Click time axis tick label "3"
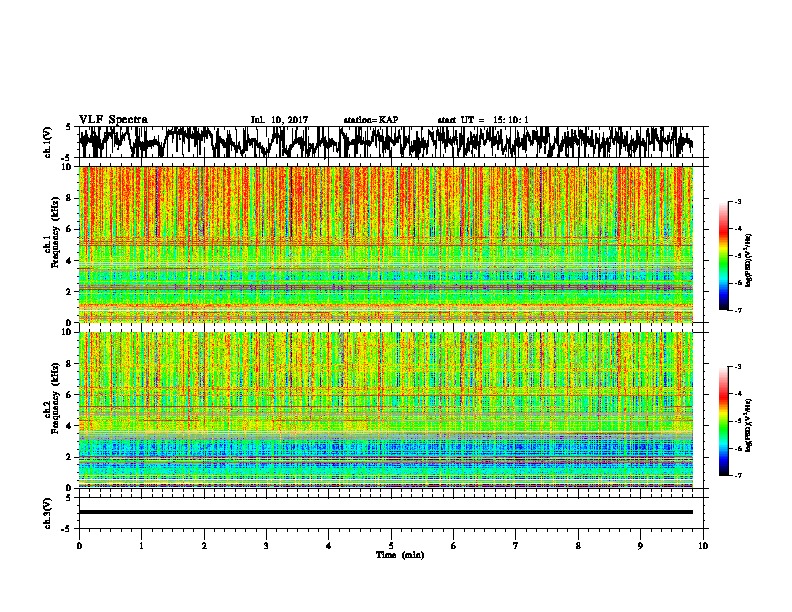This screenshot has height=612, width=792. [266, 546]
